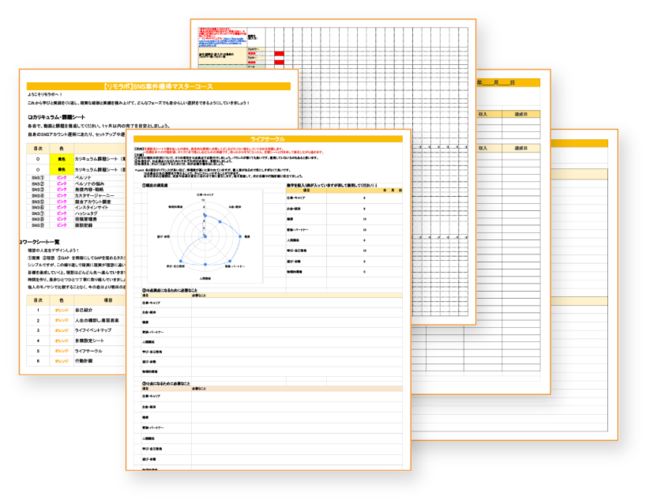The width and height of the screenshot is (650, 504).
Task: Click the ライフサークル entry in worksheet list row 5
Action: click(x=88, y=351)
